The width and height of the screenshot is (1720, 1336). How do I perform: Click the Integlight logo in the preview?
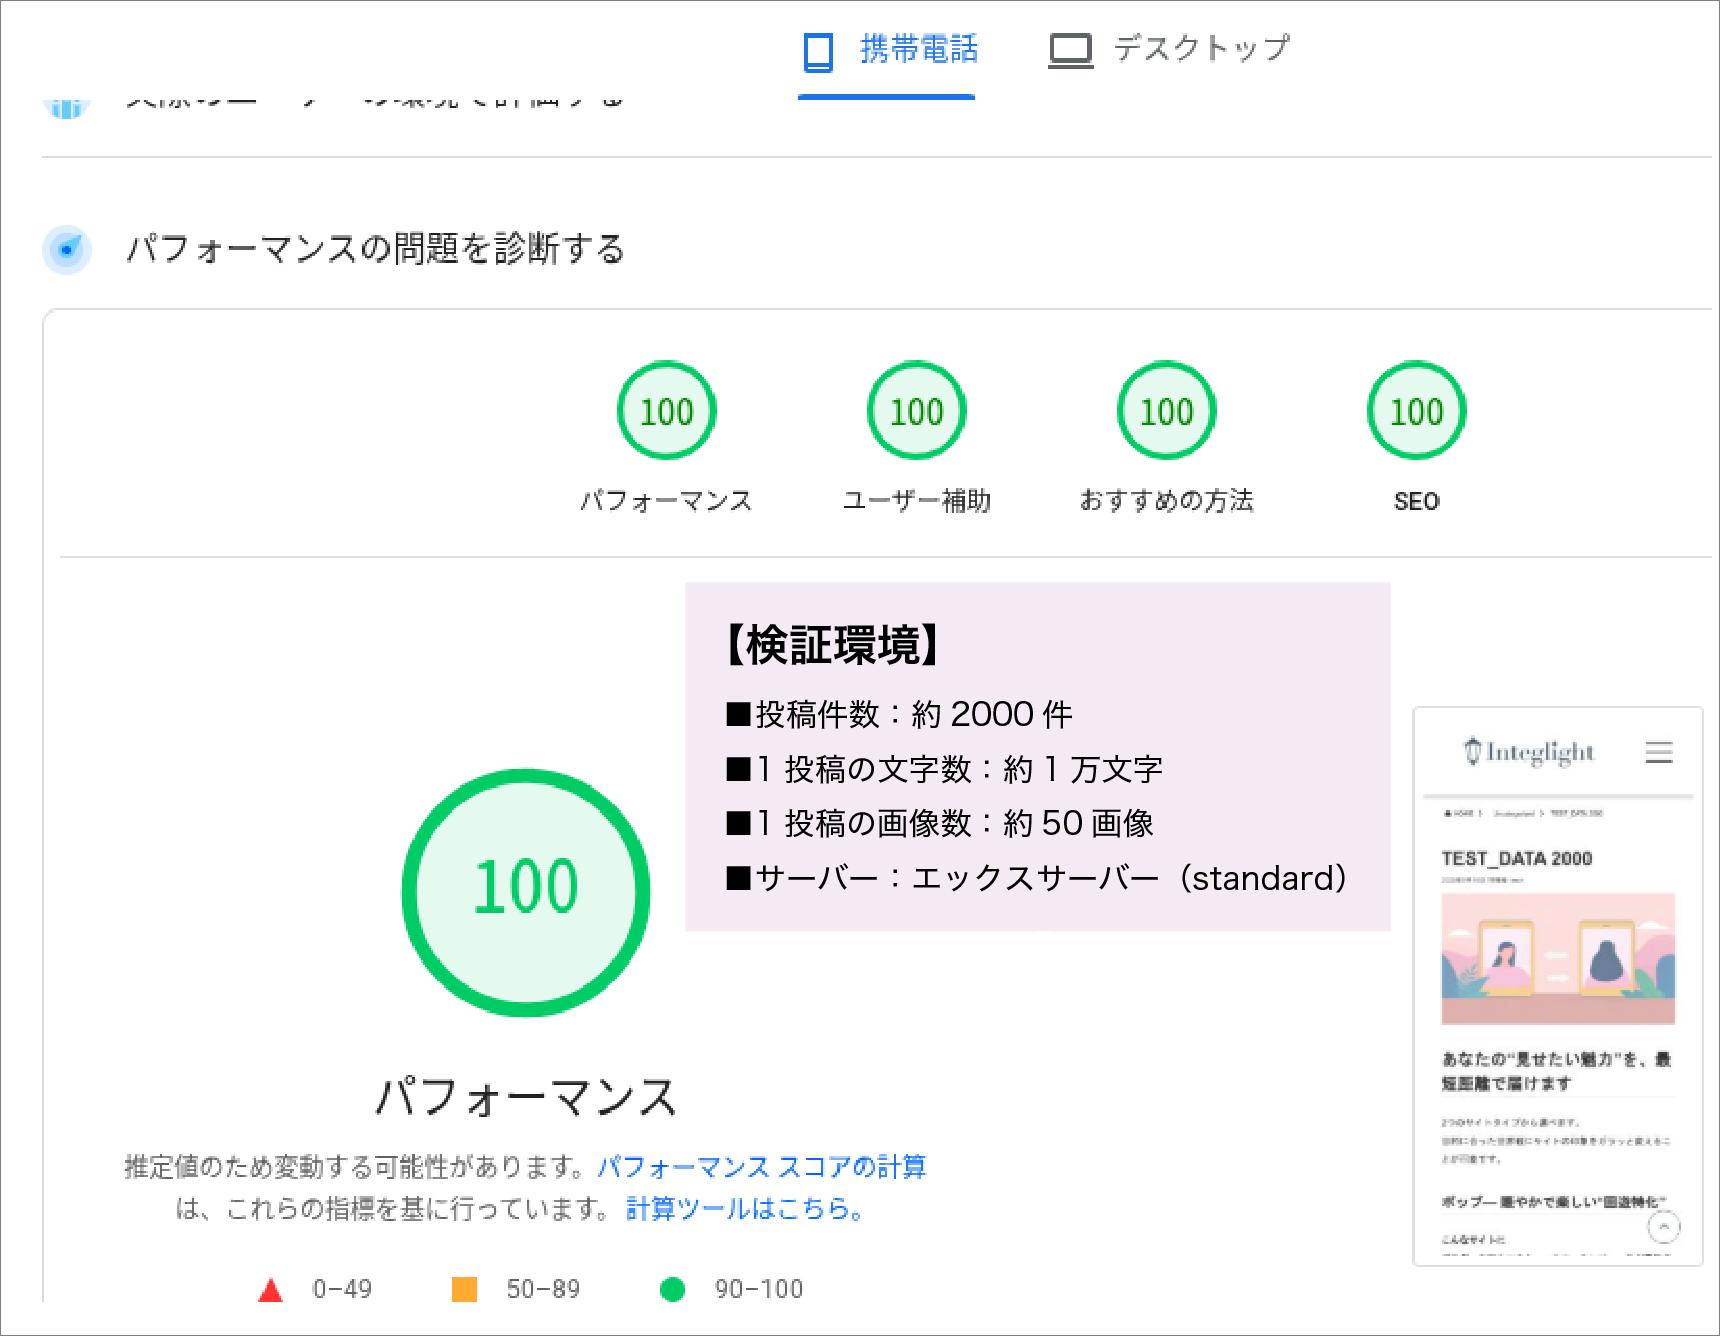1529,752
